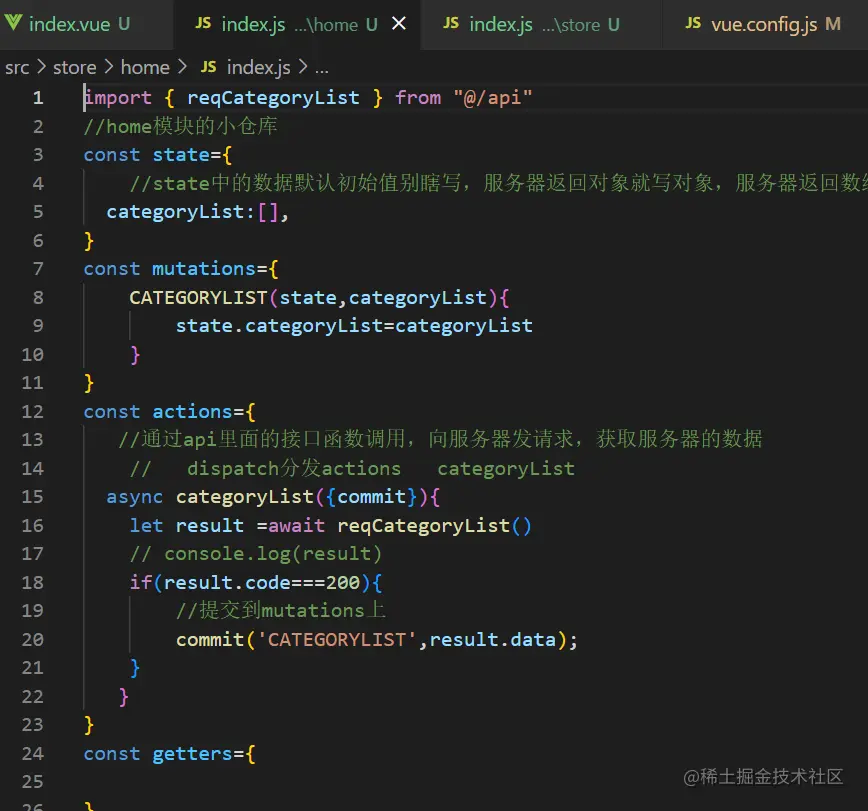Click on 'actions' on line 12

click(192, 412)
